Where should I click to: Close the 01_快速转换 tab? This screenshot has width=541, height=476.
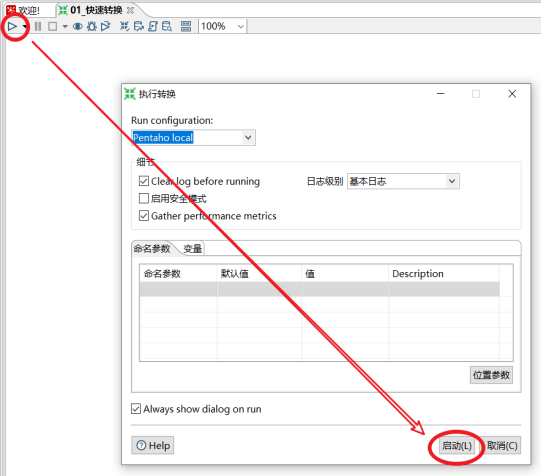[130, 10]
